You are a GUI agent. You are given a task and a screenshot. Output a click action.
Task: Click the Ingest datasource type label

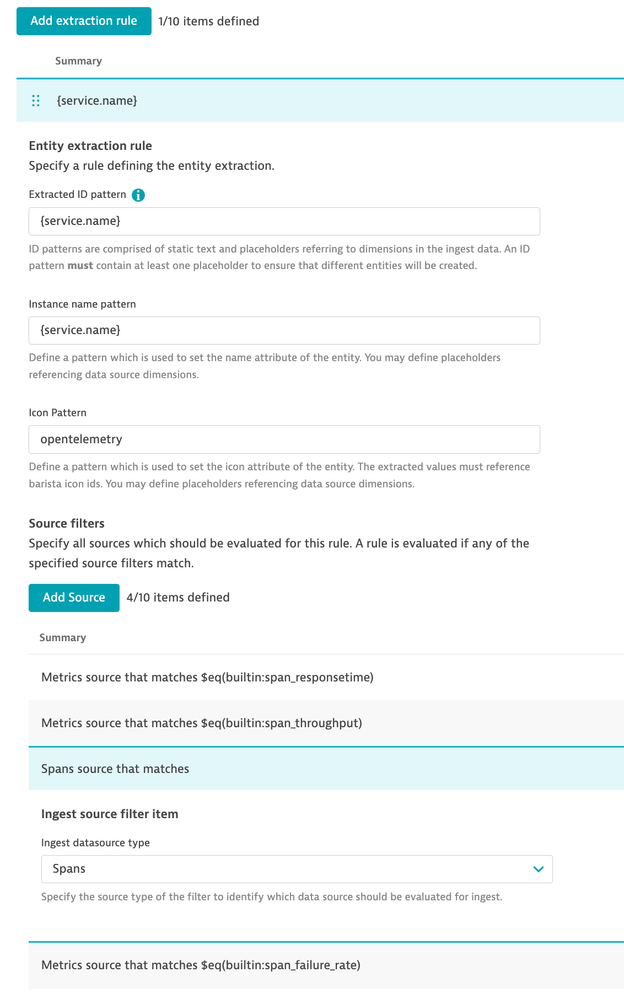coord(95,843)
